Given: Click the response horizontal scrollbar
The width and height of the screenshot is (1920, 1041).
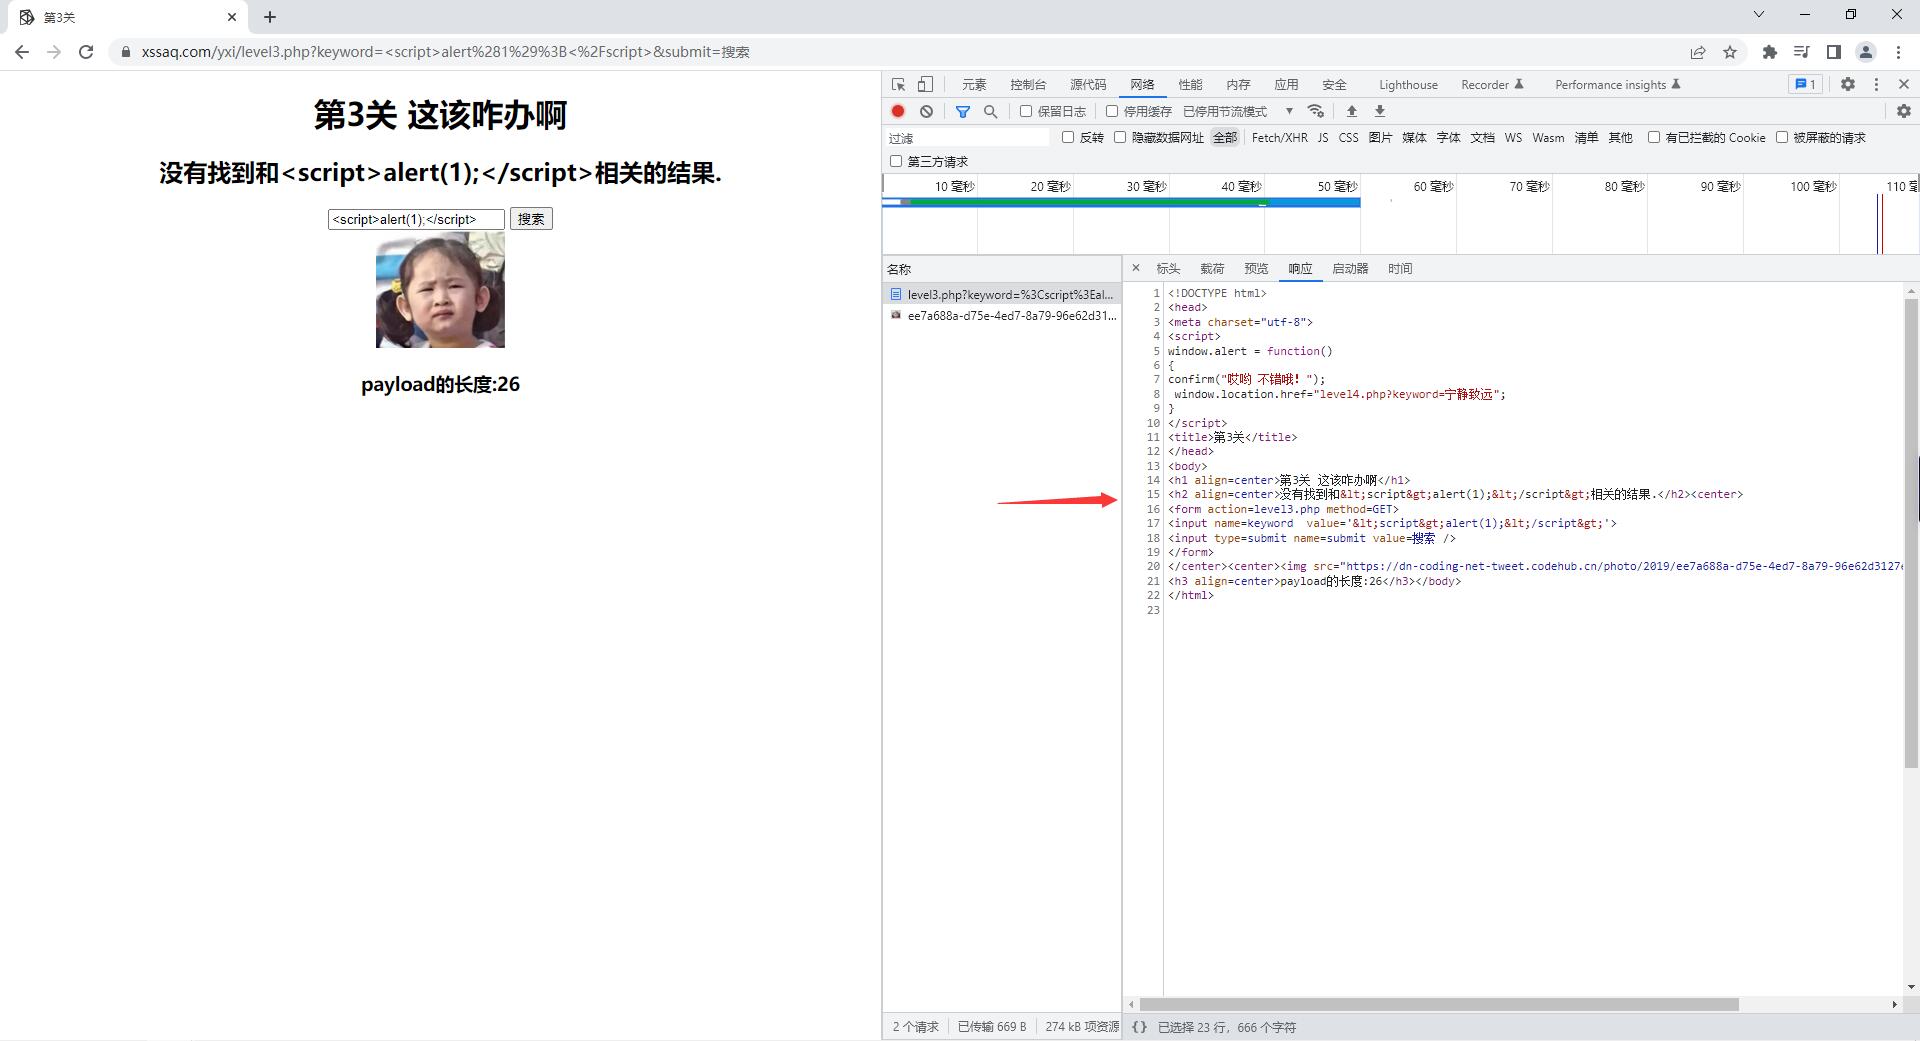Looking at the screenshot, I should [1438, 1004].
